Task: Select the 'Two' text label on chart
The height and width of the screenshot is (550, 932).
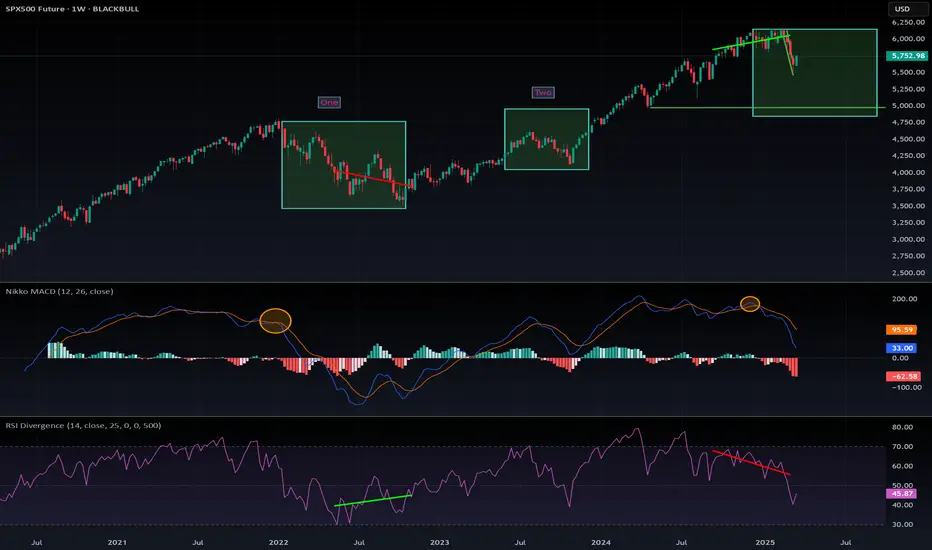Action: (x=543, y=92)
